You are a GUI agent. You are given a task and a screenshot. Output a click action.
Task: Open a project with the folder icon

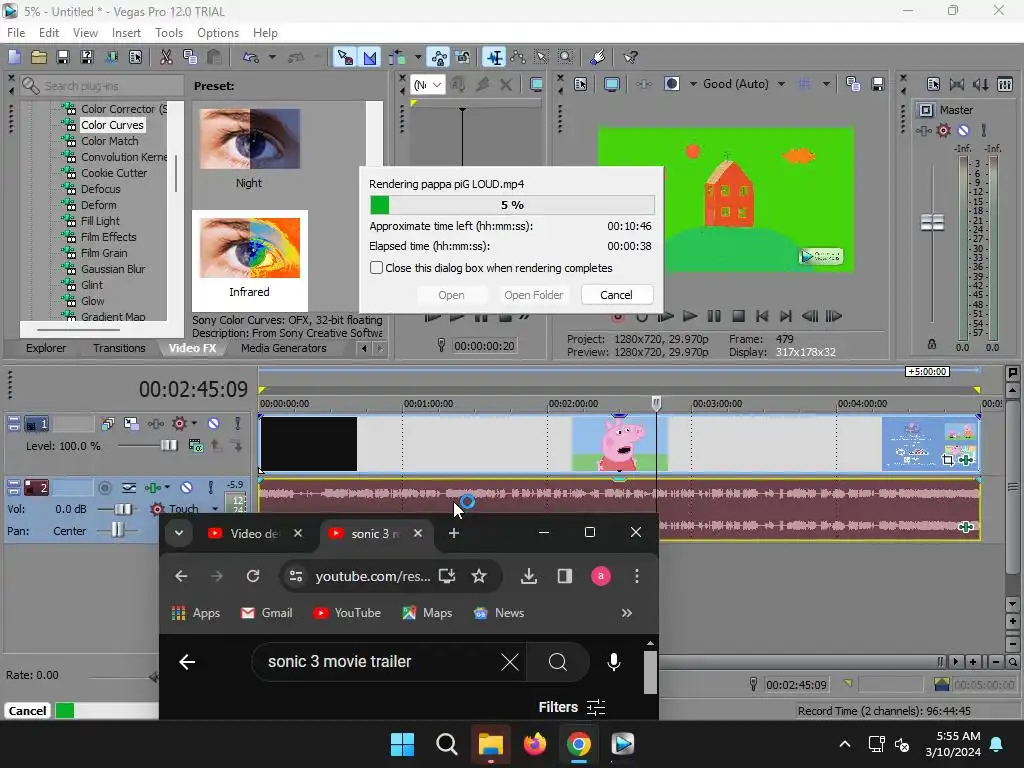[39, 57]
